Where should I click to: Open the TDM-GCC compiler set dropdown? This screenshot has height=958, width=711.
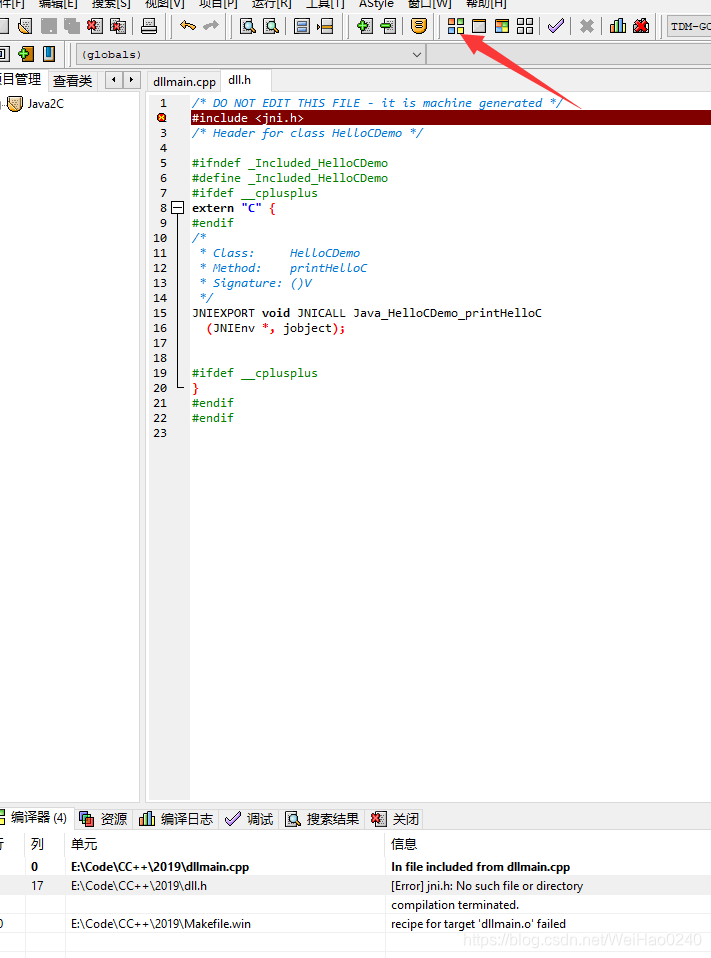[689, 26]
